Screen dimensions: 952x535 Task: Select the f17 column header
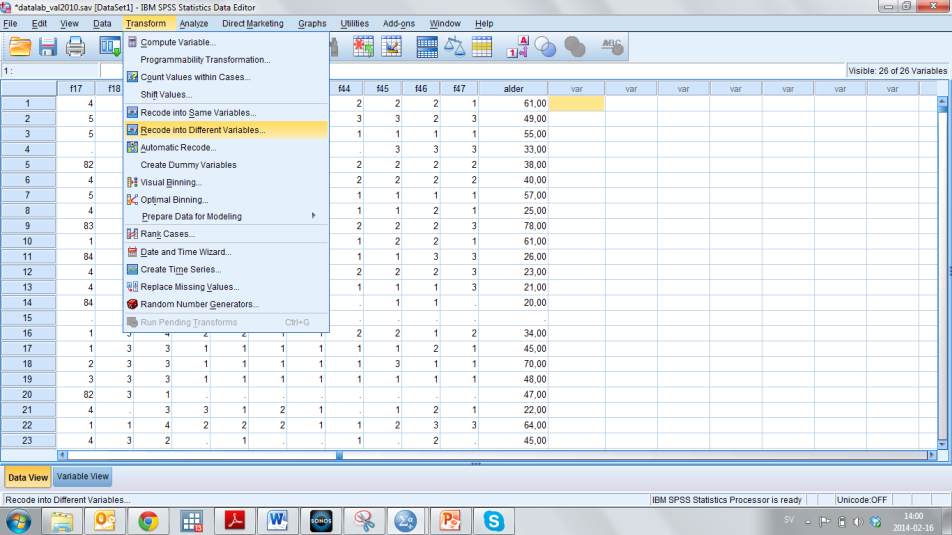point(76,89)
